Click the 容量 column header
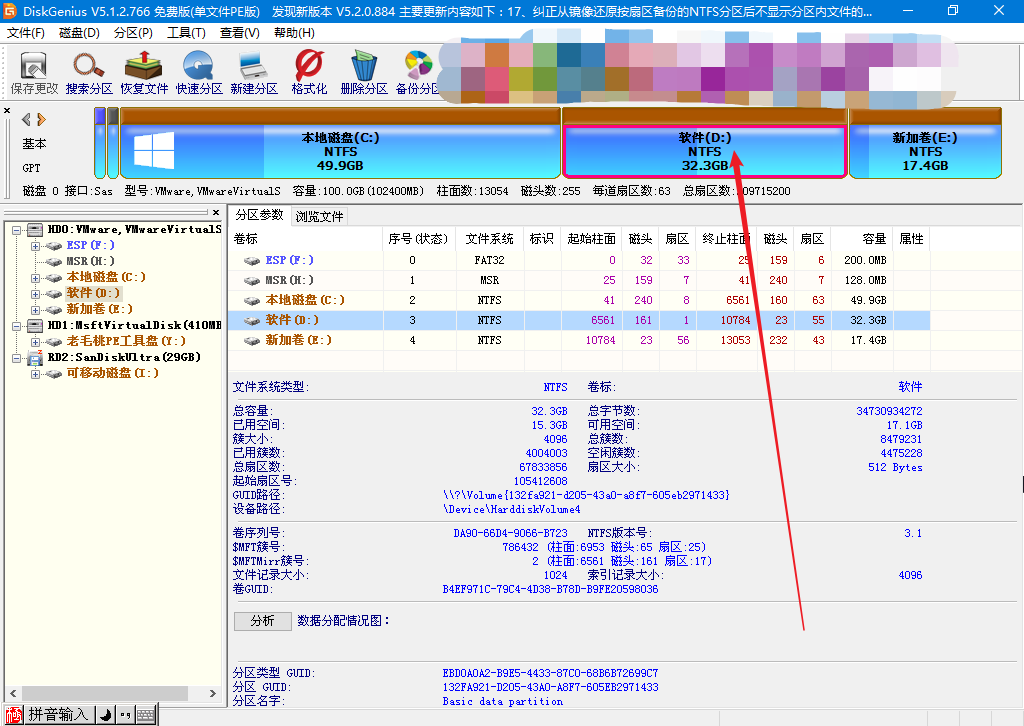Image resolution: width=1024 pixels, height=726 pixels. 873,239
